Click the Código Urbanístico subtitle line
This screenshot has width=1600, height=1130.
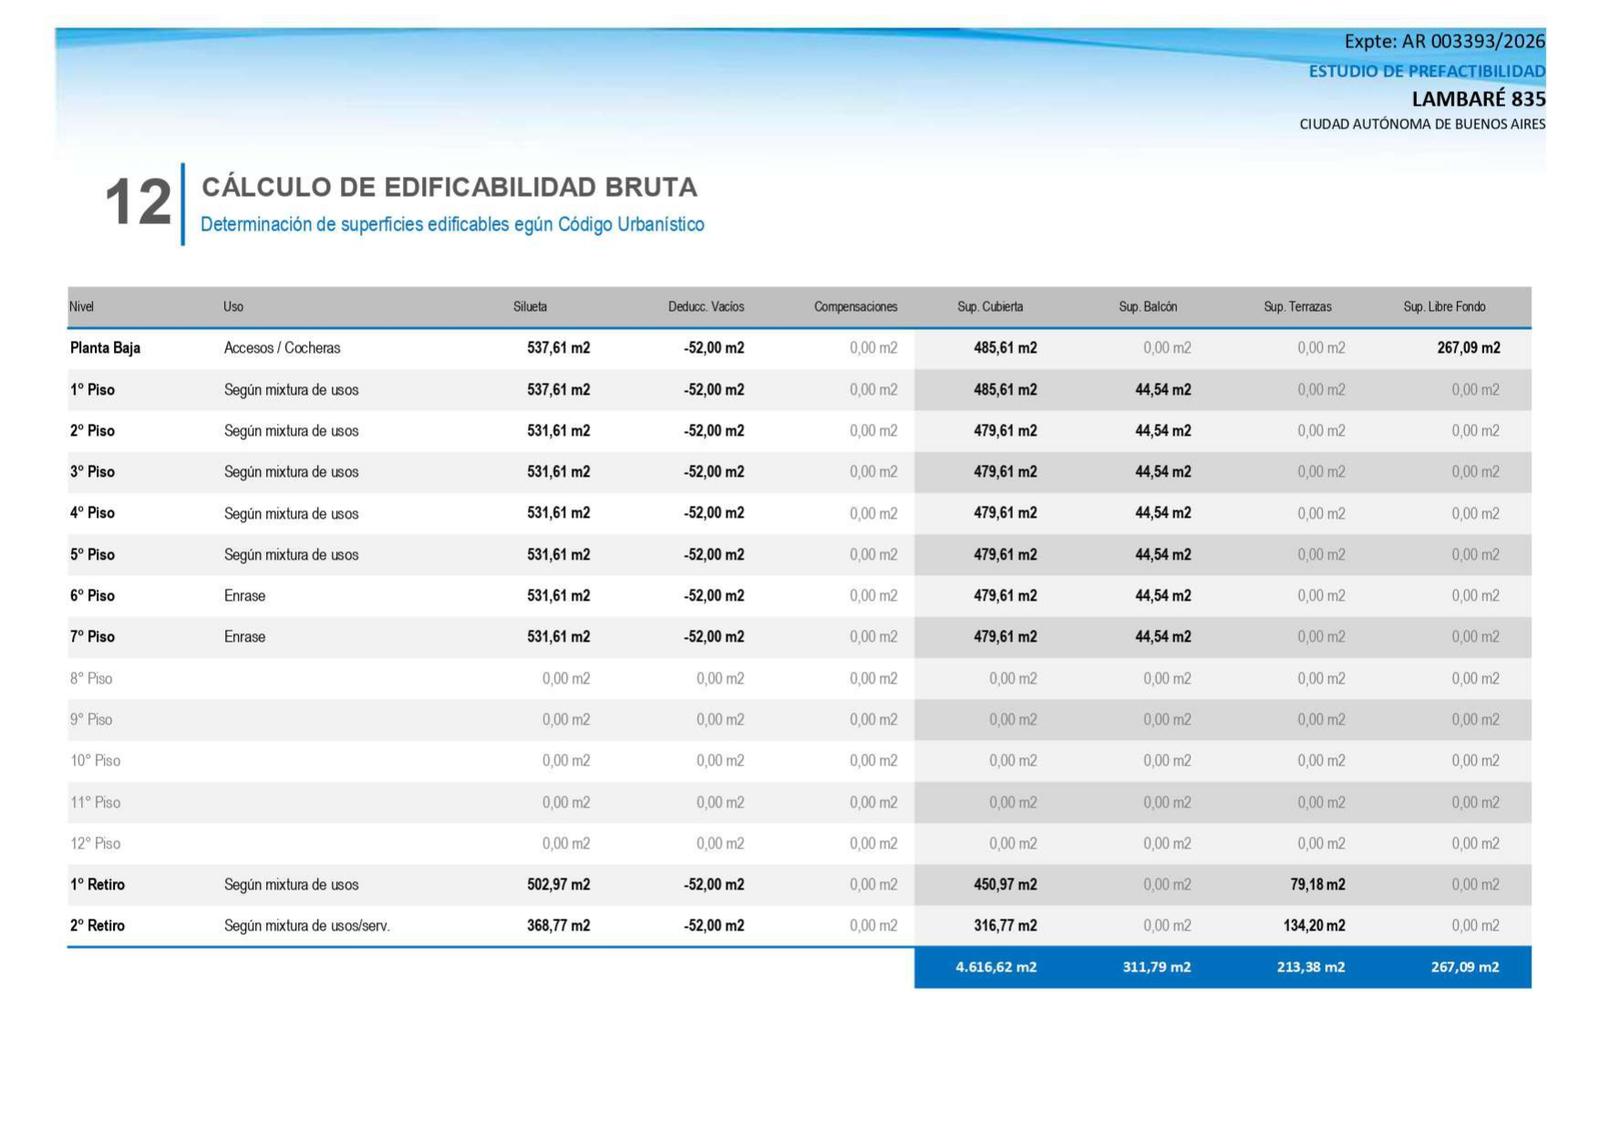452,224
